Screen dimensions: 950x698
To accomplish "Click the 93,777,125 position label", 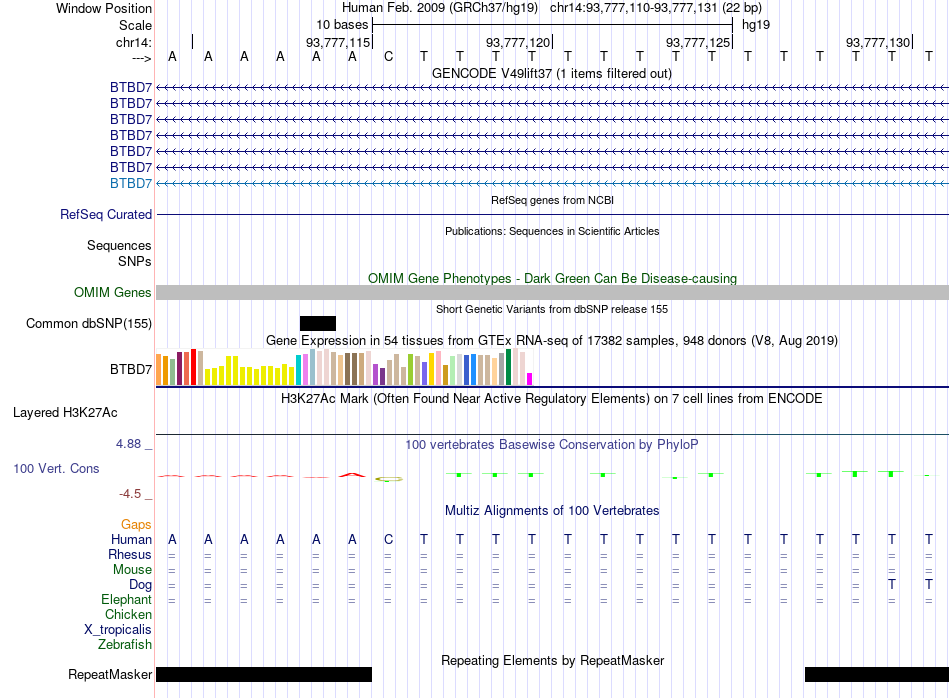I will (698, 42).
